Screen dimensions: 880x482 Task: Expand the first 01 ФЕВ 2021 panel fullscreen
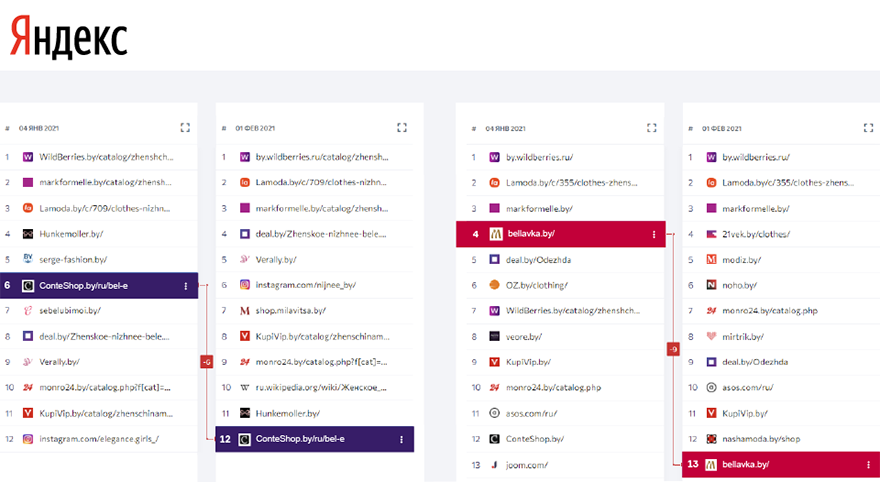pyautogui.click(x=402, y=128)
